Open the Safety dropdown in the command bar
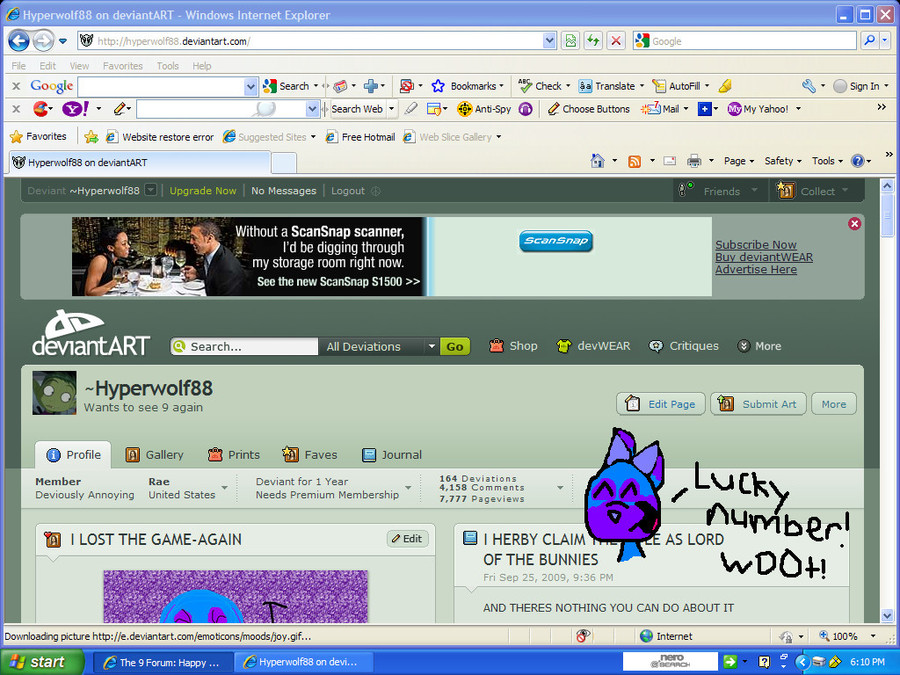The image size is (900, 675). pyautogui.click(x=783, y=161)
